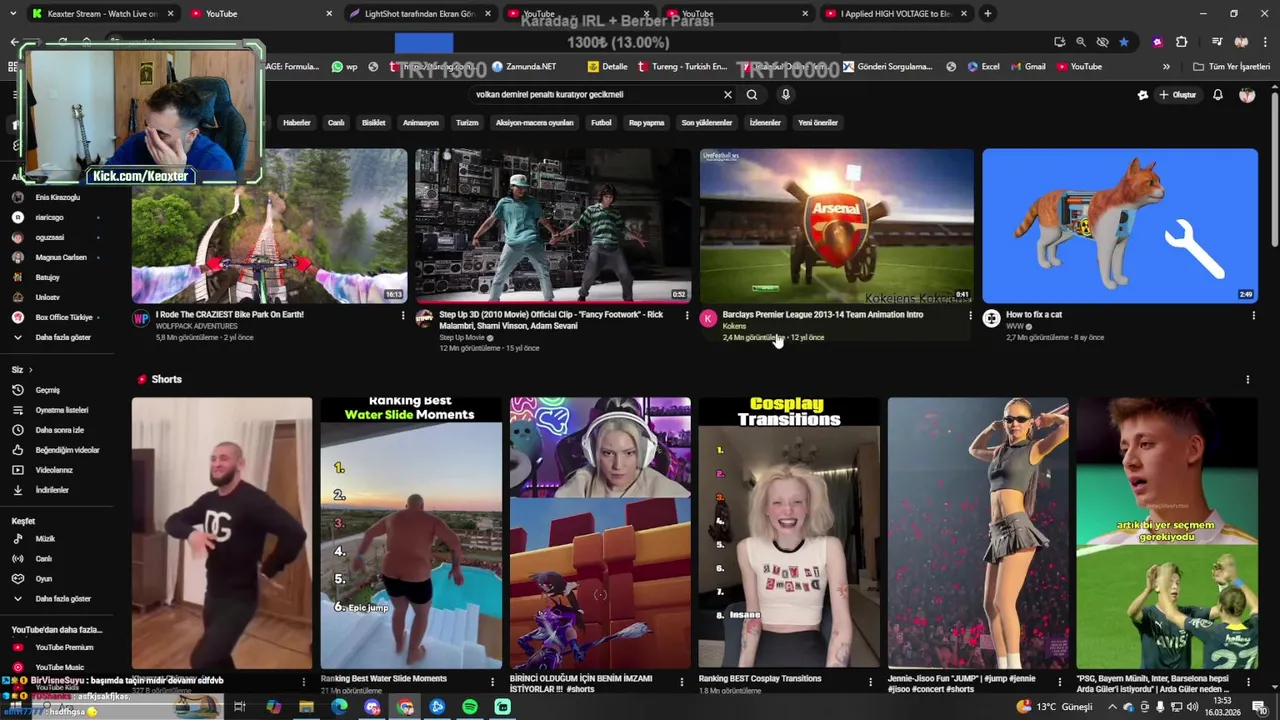
Task: Open the Step Up 3D video thumbnail
Action: click(x=553, y=226)
